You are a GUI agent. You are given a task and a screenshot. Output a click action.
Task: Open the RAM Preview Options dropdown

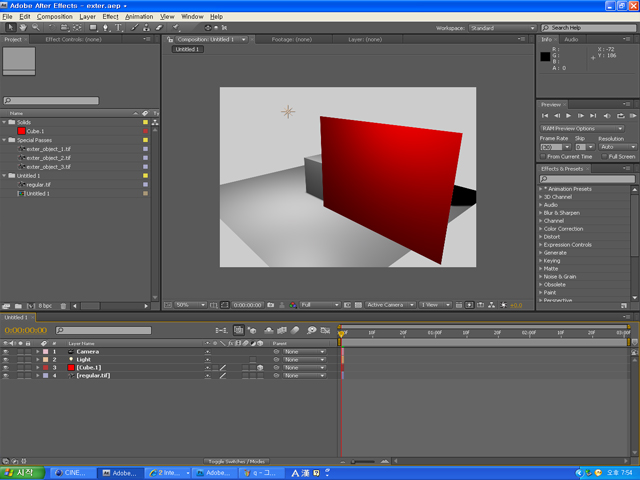click(x=582, y=129)
